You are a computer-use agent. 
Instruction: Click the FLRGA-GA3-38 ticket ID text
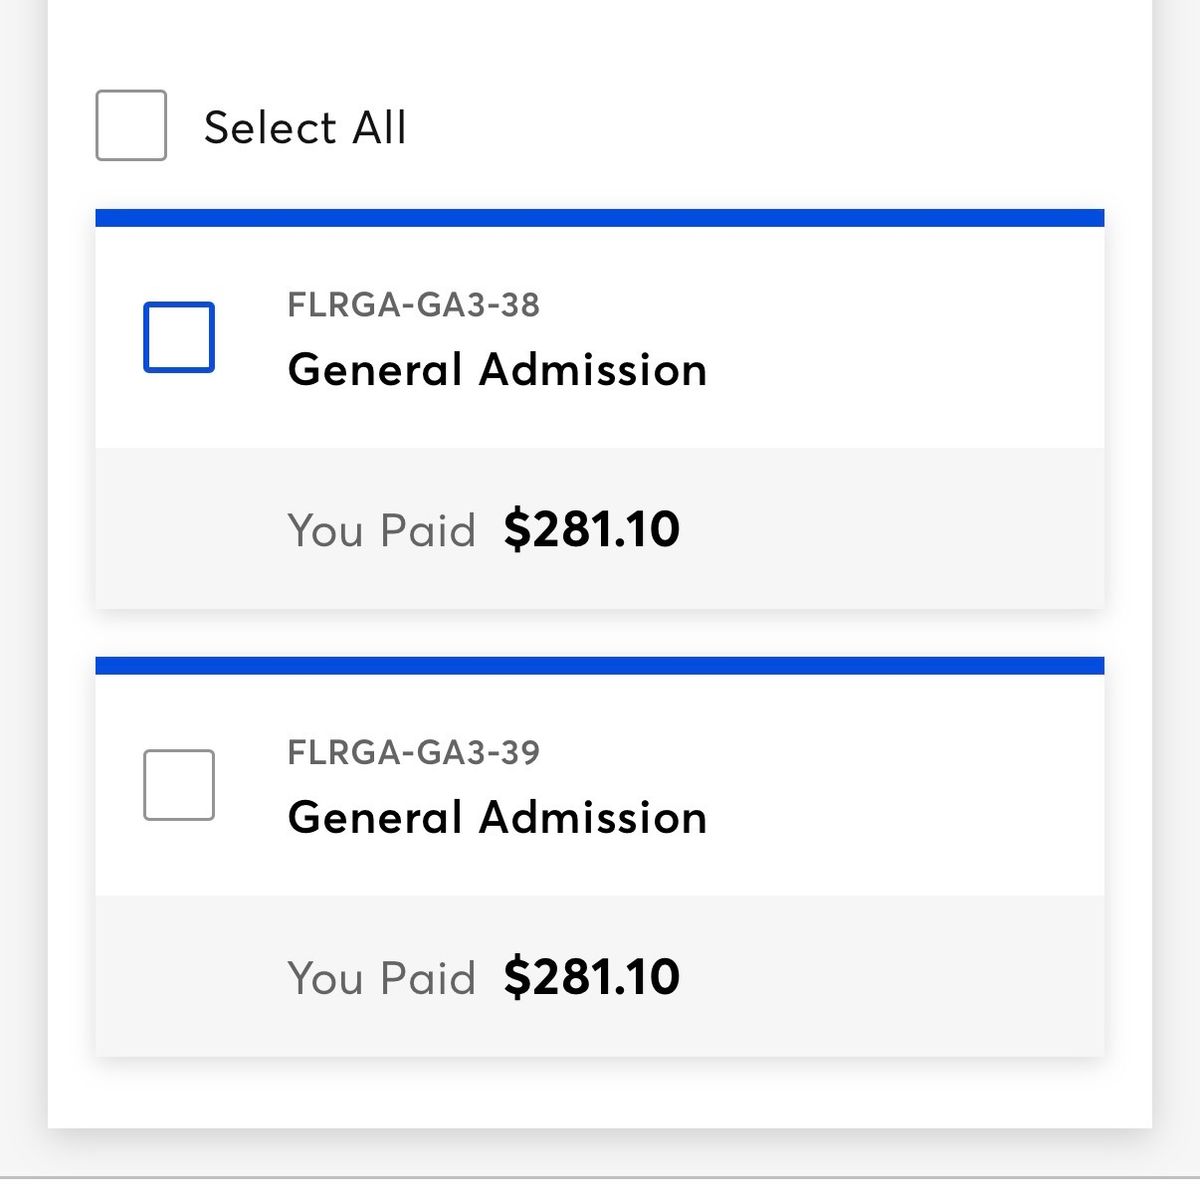click(x=413, y=304)
